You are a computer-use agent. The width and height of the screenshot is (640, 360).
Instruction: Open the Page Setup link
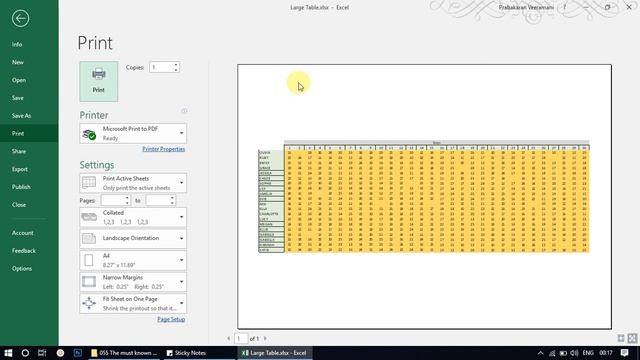click(171, 319)
